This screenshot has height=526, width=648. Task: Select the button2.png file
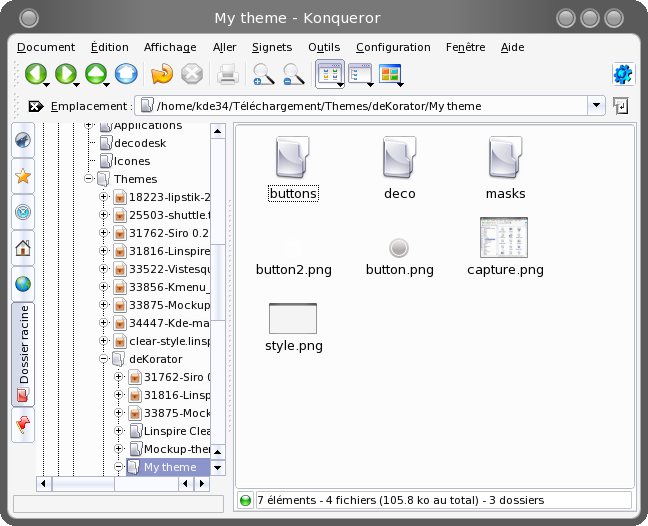click(x=293, y=257)
